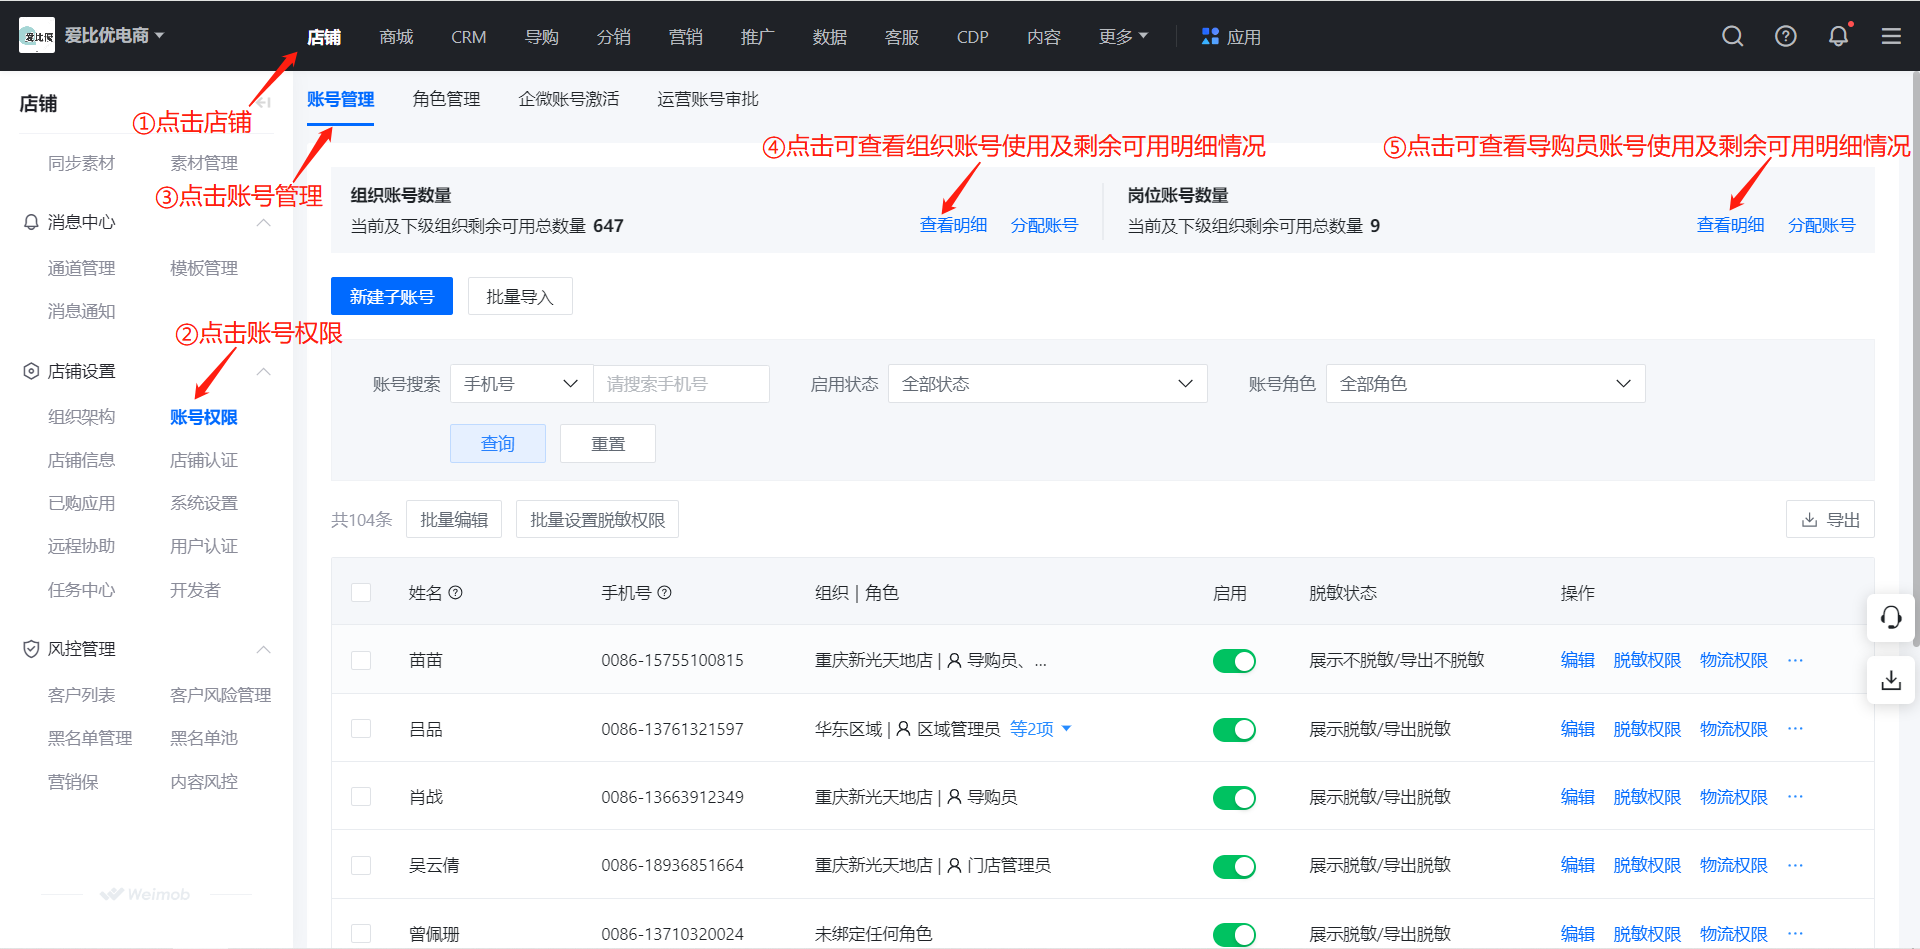Check the box for 苗苗 row

coord(361,661)
